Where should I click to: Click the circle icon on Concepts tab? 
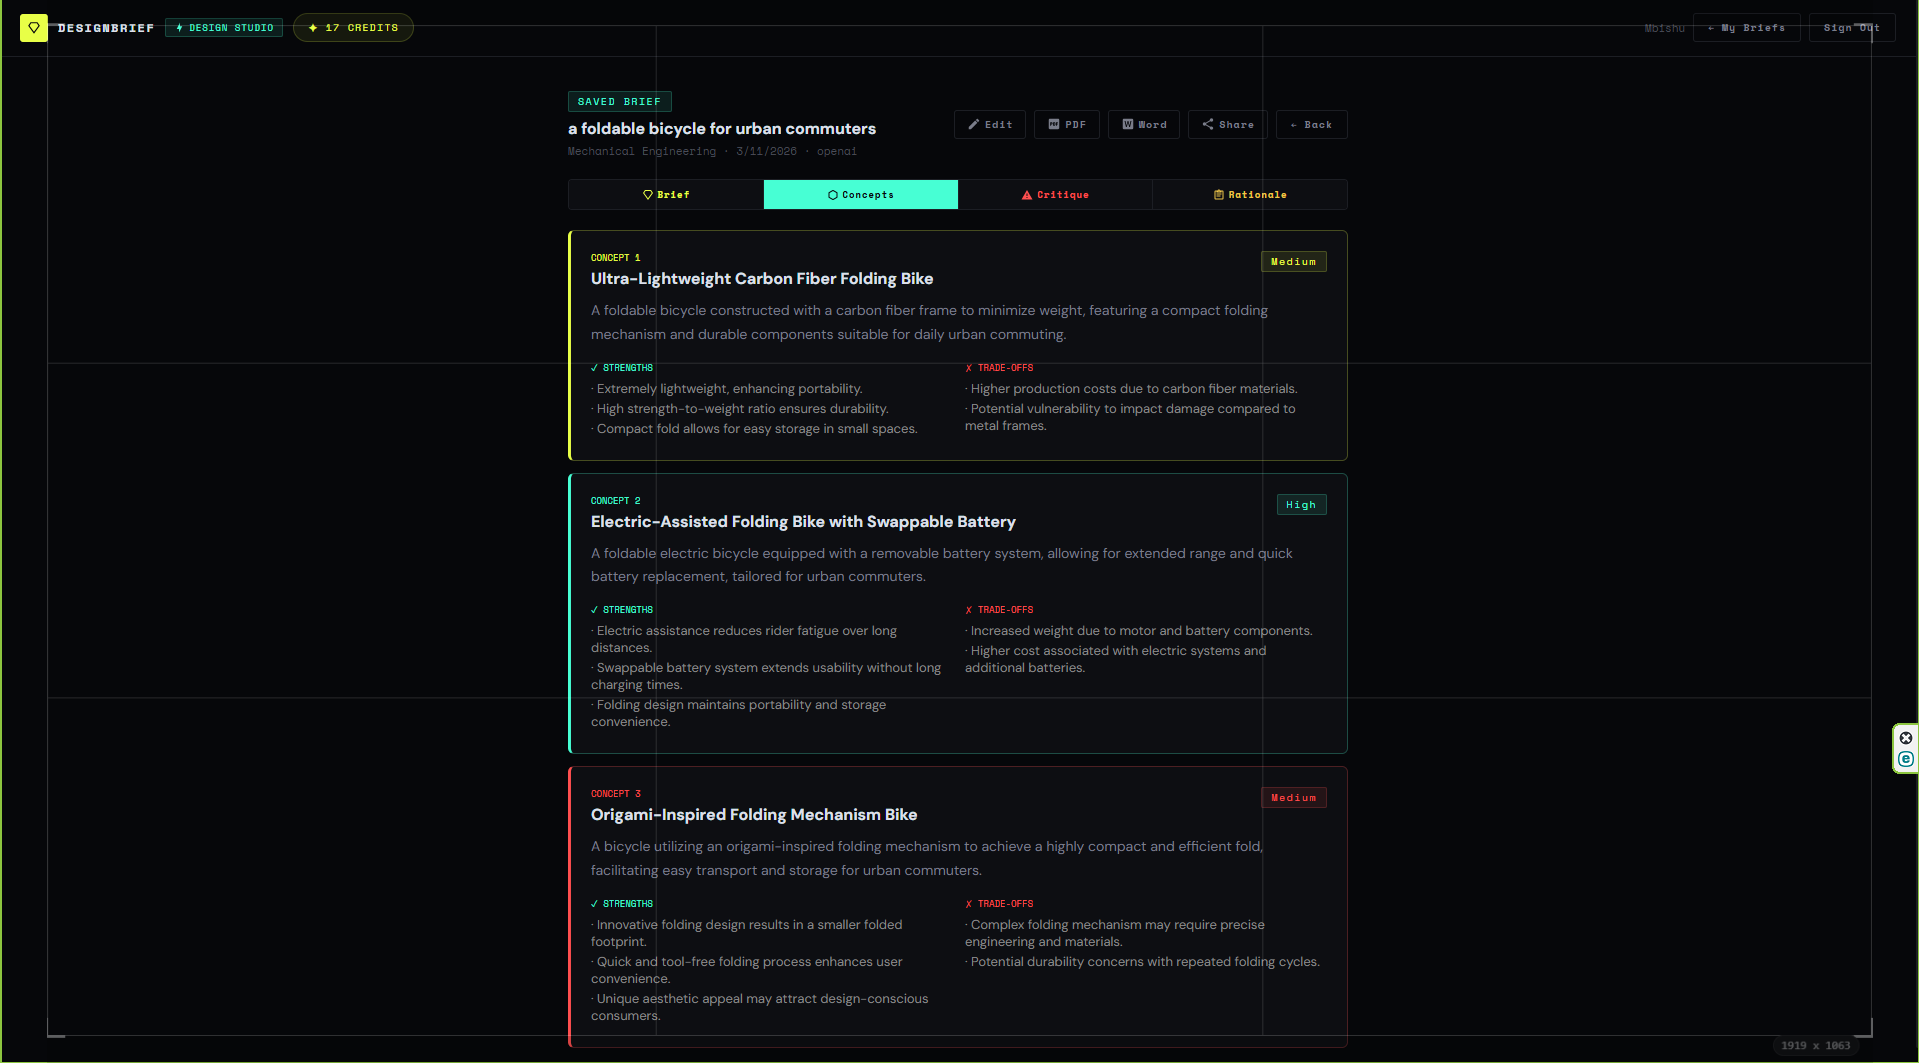(834, 194)
